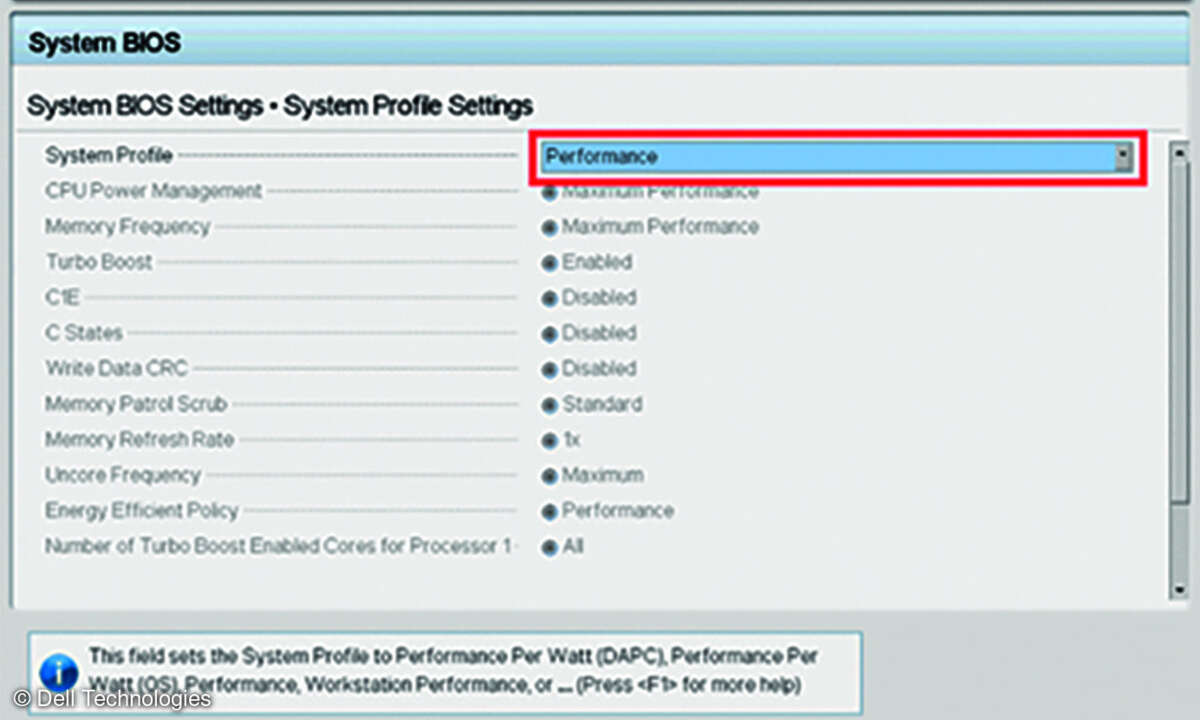Toggle the Turbo Boost Enabled bullet
Screen dimensions: 1200x720
549,263
